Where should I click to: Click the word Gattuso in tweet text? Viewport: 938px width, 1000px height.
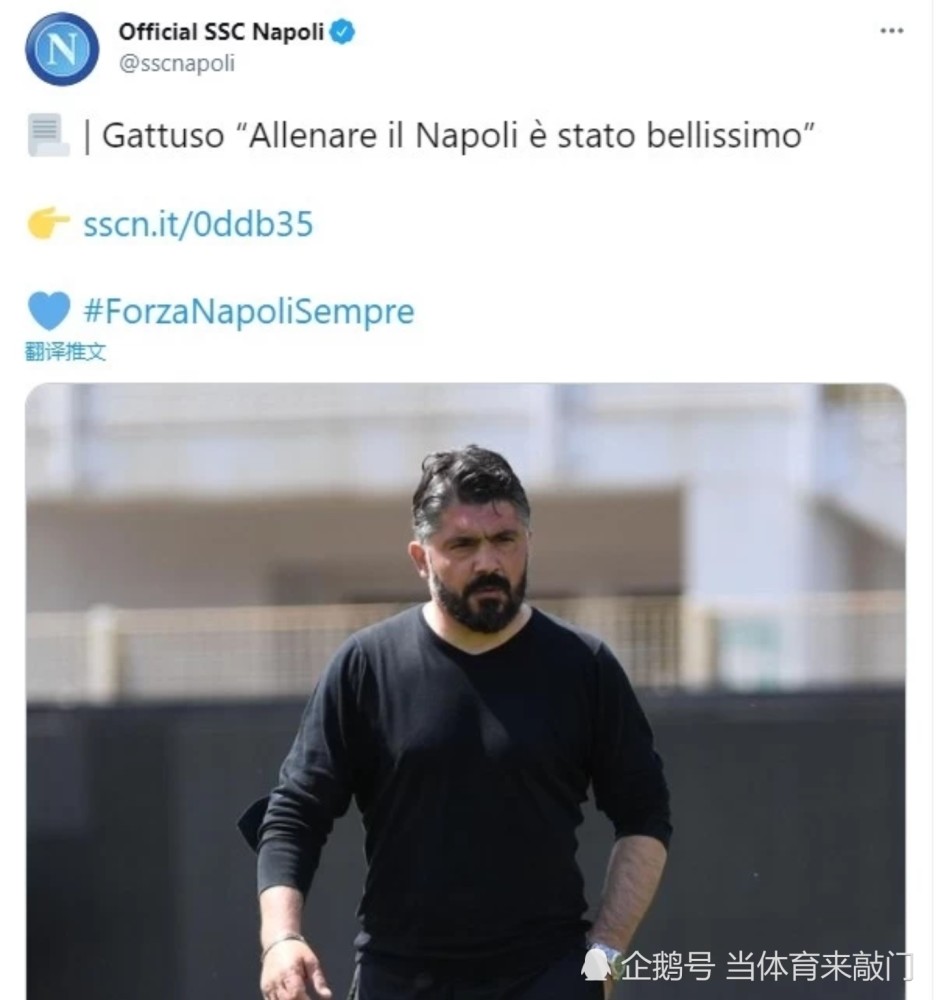point(163,136)
